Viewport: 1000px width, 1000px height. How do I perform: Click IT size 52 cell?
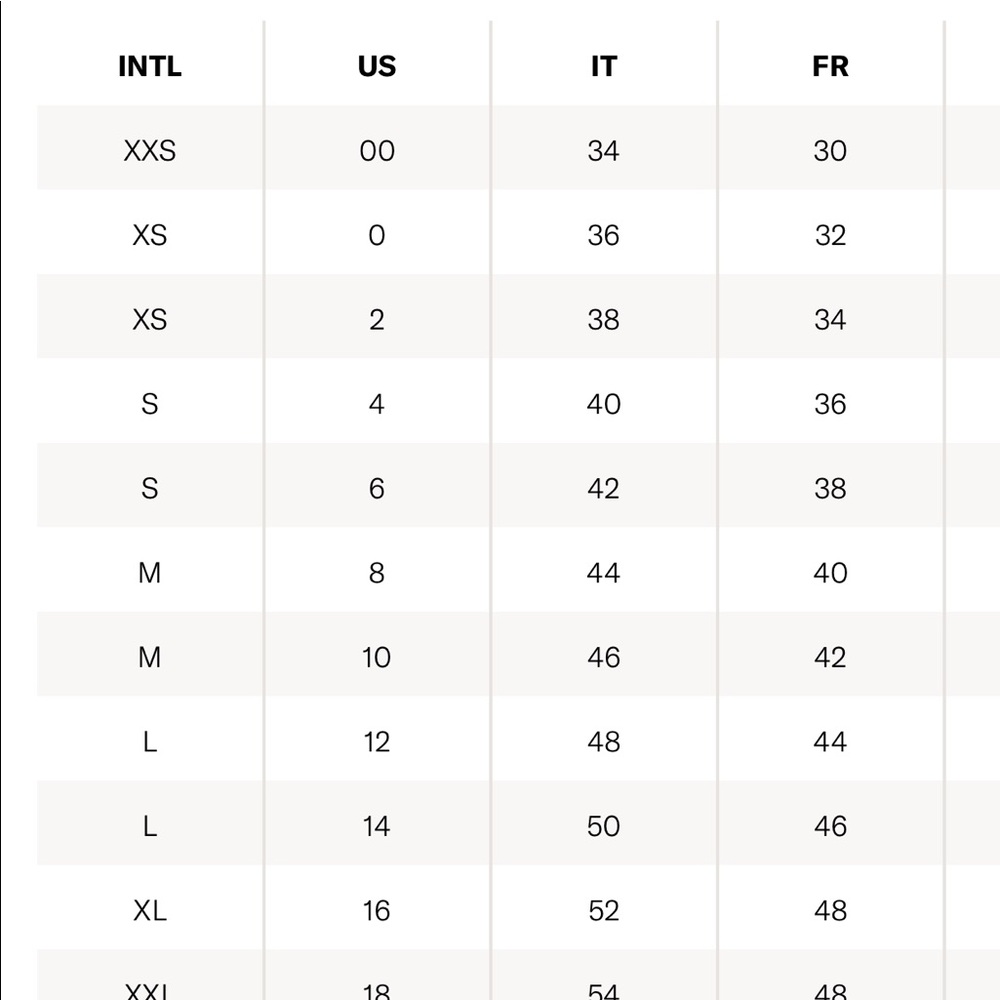(x=603, y=911)
